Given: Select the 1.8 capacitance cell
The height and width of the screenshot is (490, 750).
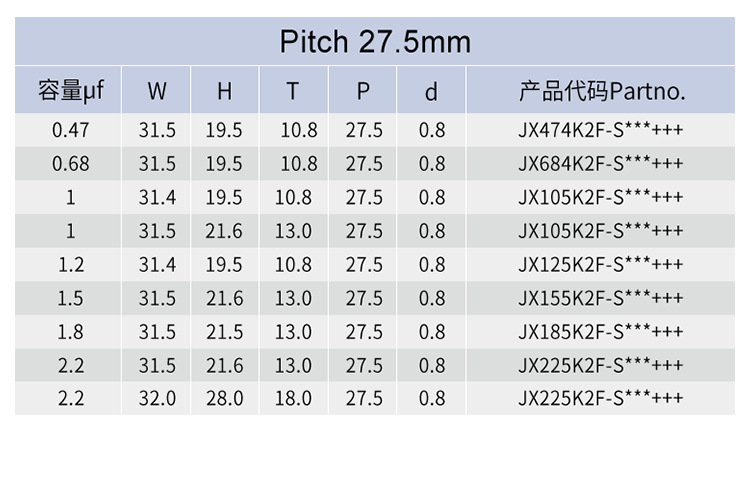Looking at the screenshot, I should click(x=70, y=332).
